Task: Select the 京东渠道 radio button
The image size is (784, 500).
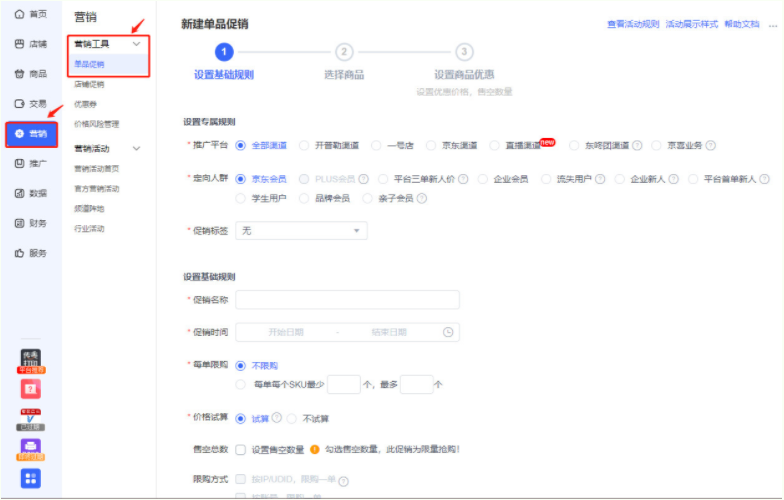Action: (431, 146)
